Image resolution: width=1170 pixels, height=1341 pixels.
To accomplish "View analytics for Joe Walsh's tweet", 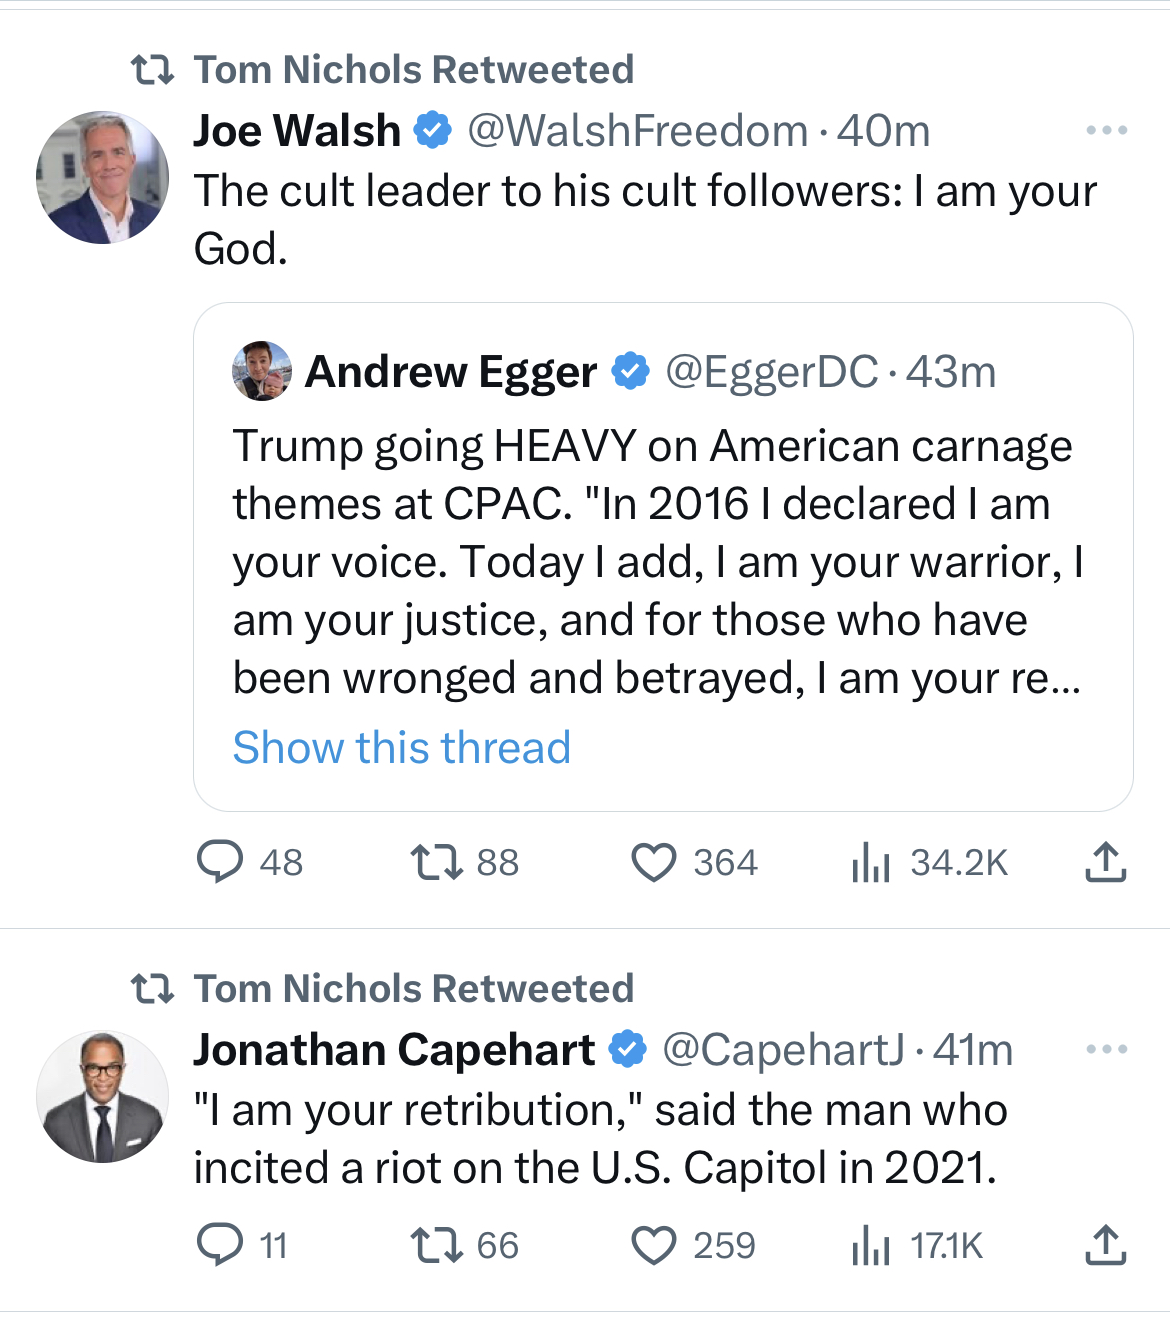I will [x=871, y=862].
